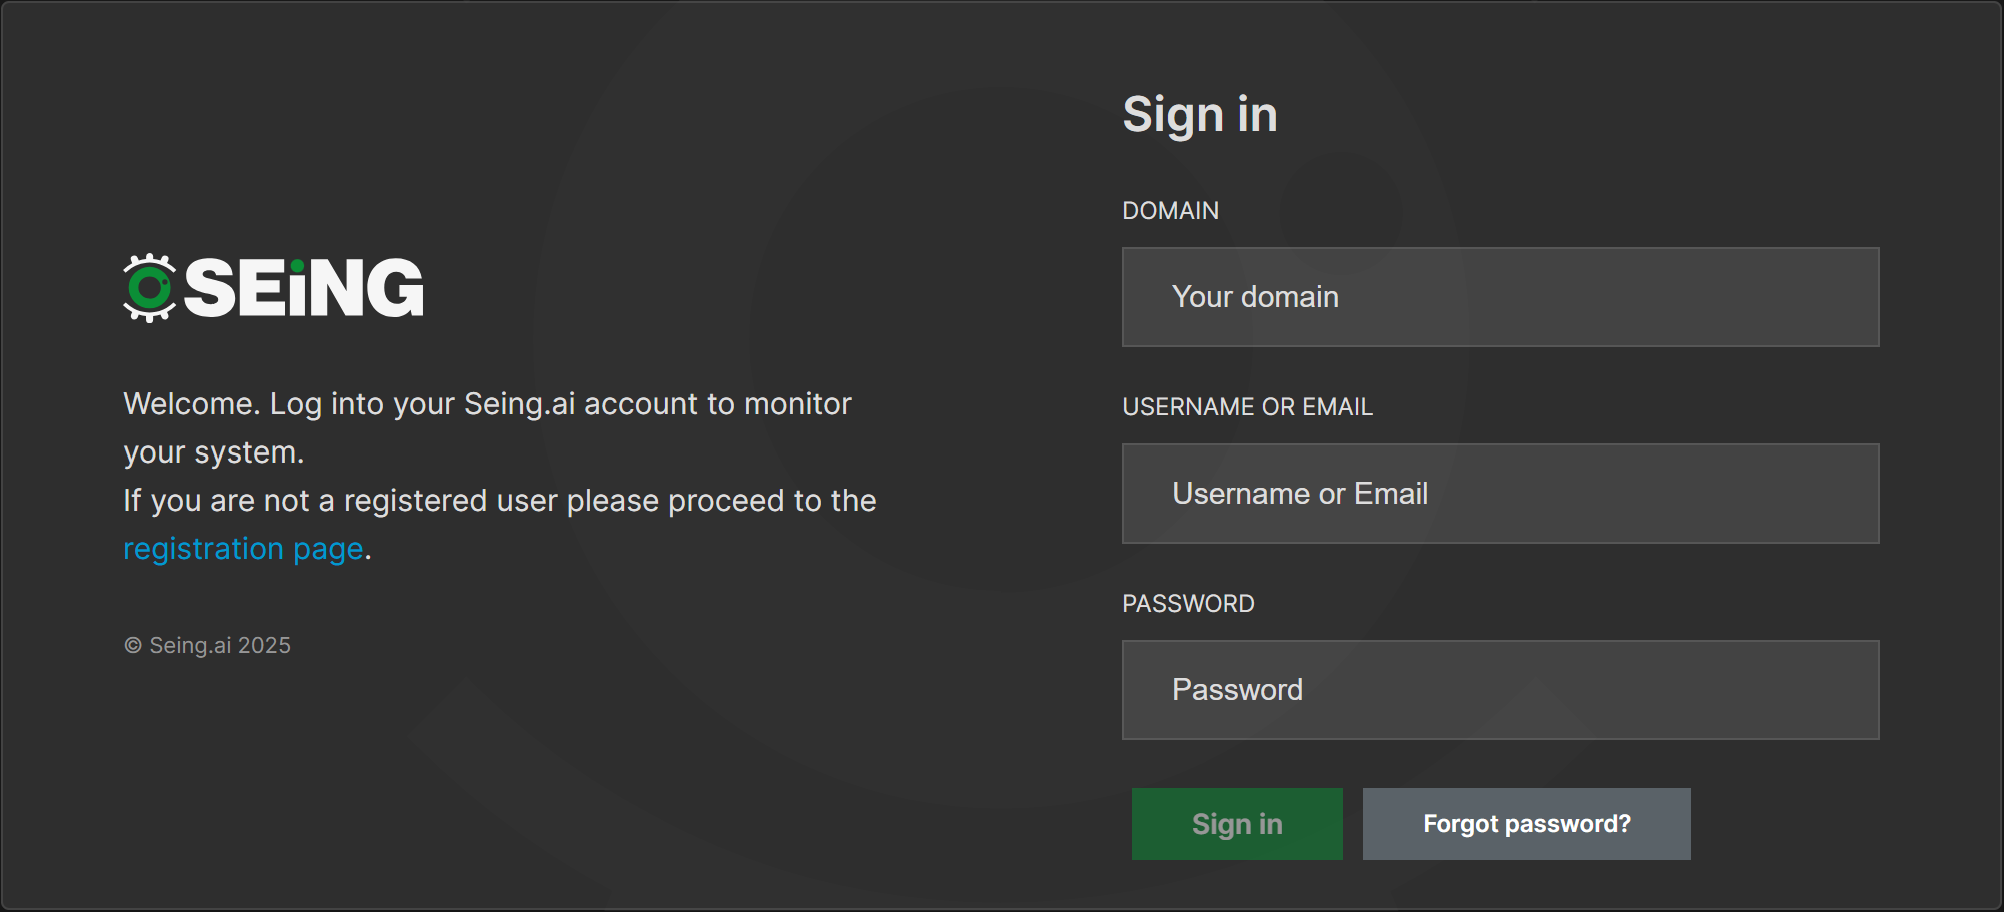The image size is (2004, 912).
Task: Click the Seing.ai 2025 copyright text
Action: coord(220,646)
